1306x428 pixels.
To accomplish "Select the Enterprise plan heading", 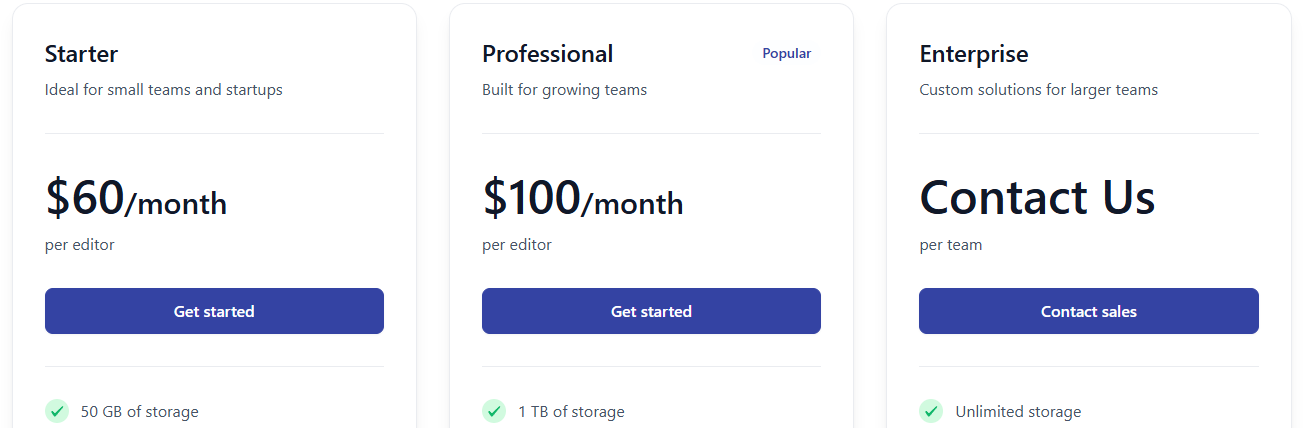I will (x=973, y=54).
